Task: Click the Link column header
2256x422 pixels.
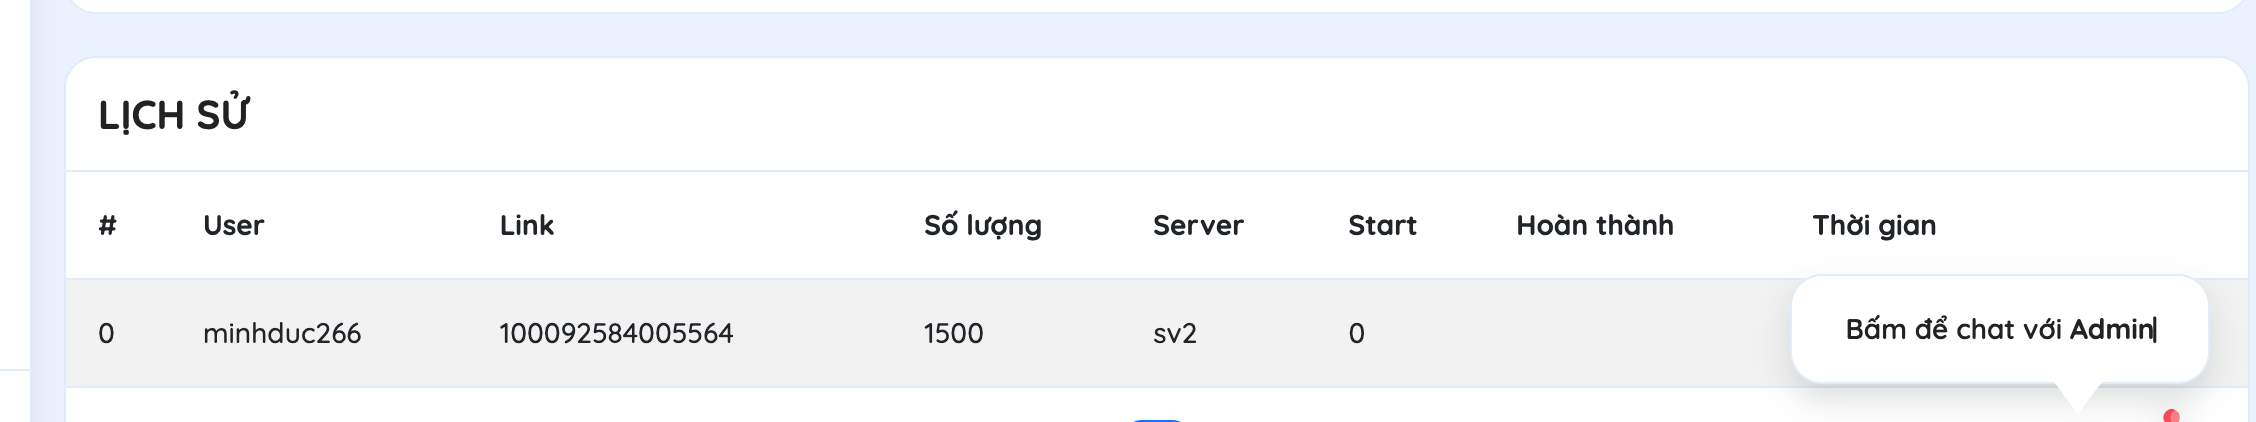Action: [x=527, y=225]
